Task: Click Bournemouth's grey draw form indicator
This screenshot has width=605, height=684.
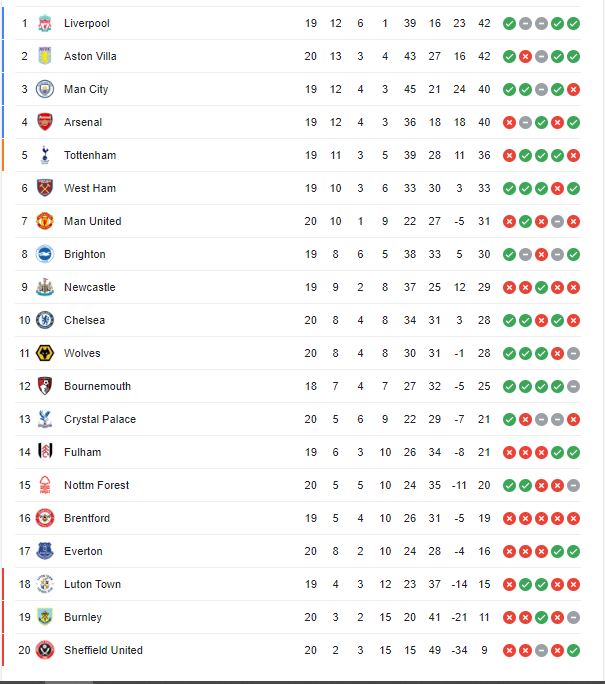Action: (573, 386)
